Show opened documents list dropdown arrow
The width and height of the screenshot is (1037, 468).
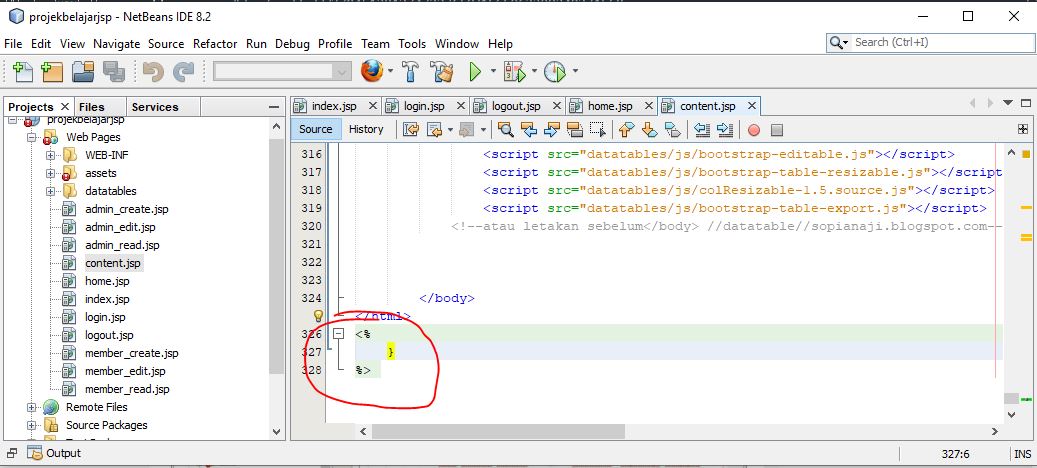[1008, 103]
